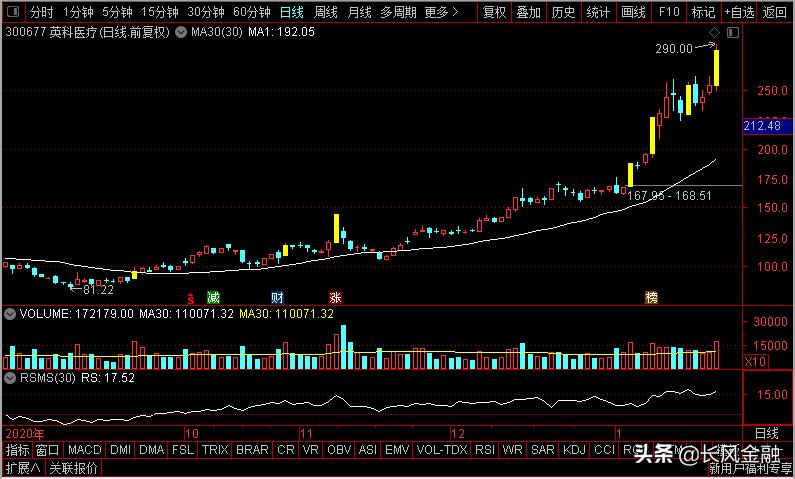Switch to the 分时 view
This screenshot has width=795, height=479.
tap(41, 12)
